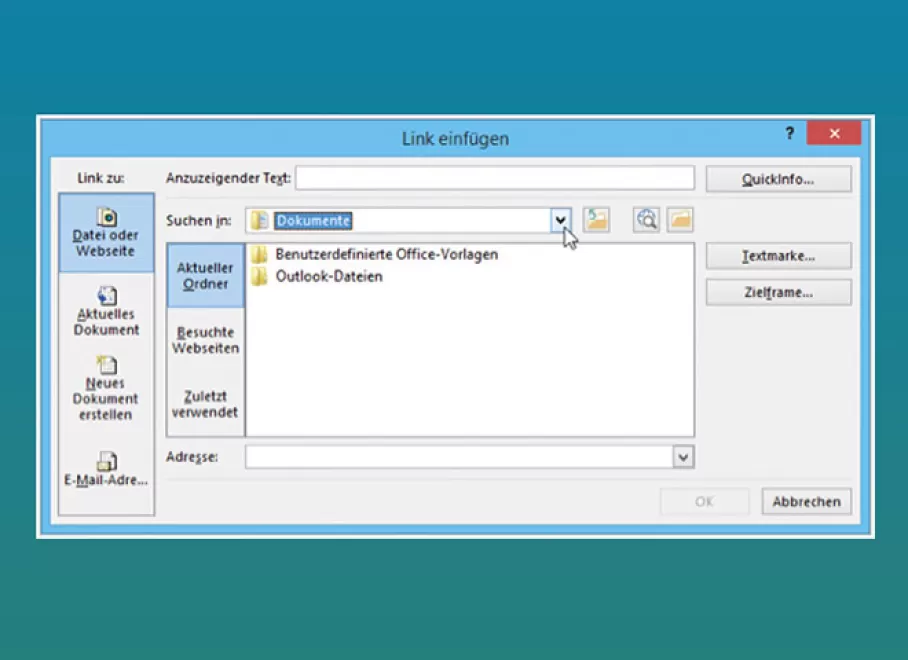The width and height of the screenshot is (908, 660).
Task: Click the 'Anzuzeigender Text' input field
Action: tap(494, 178)
